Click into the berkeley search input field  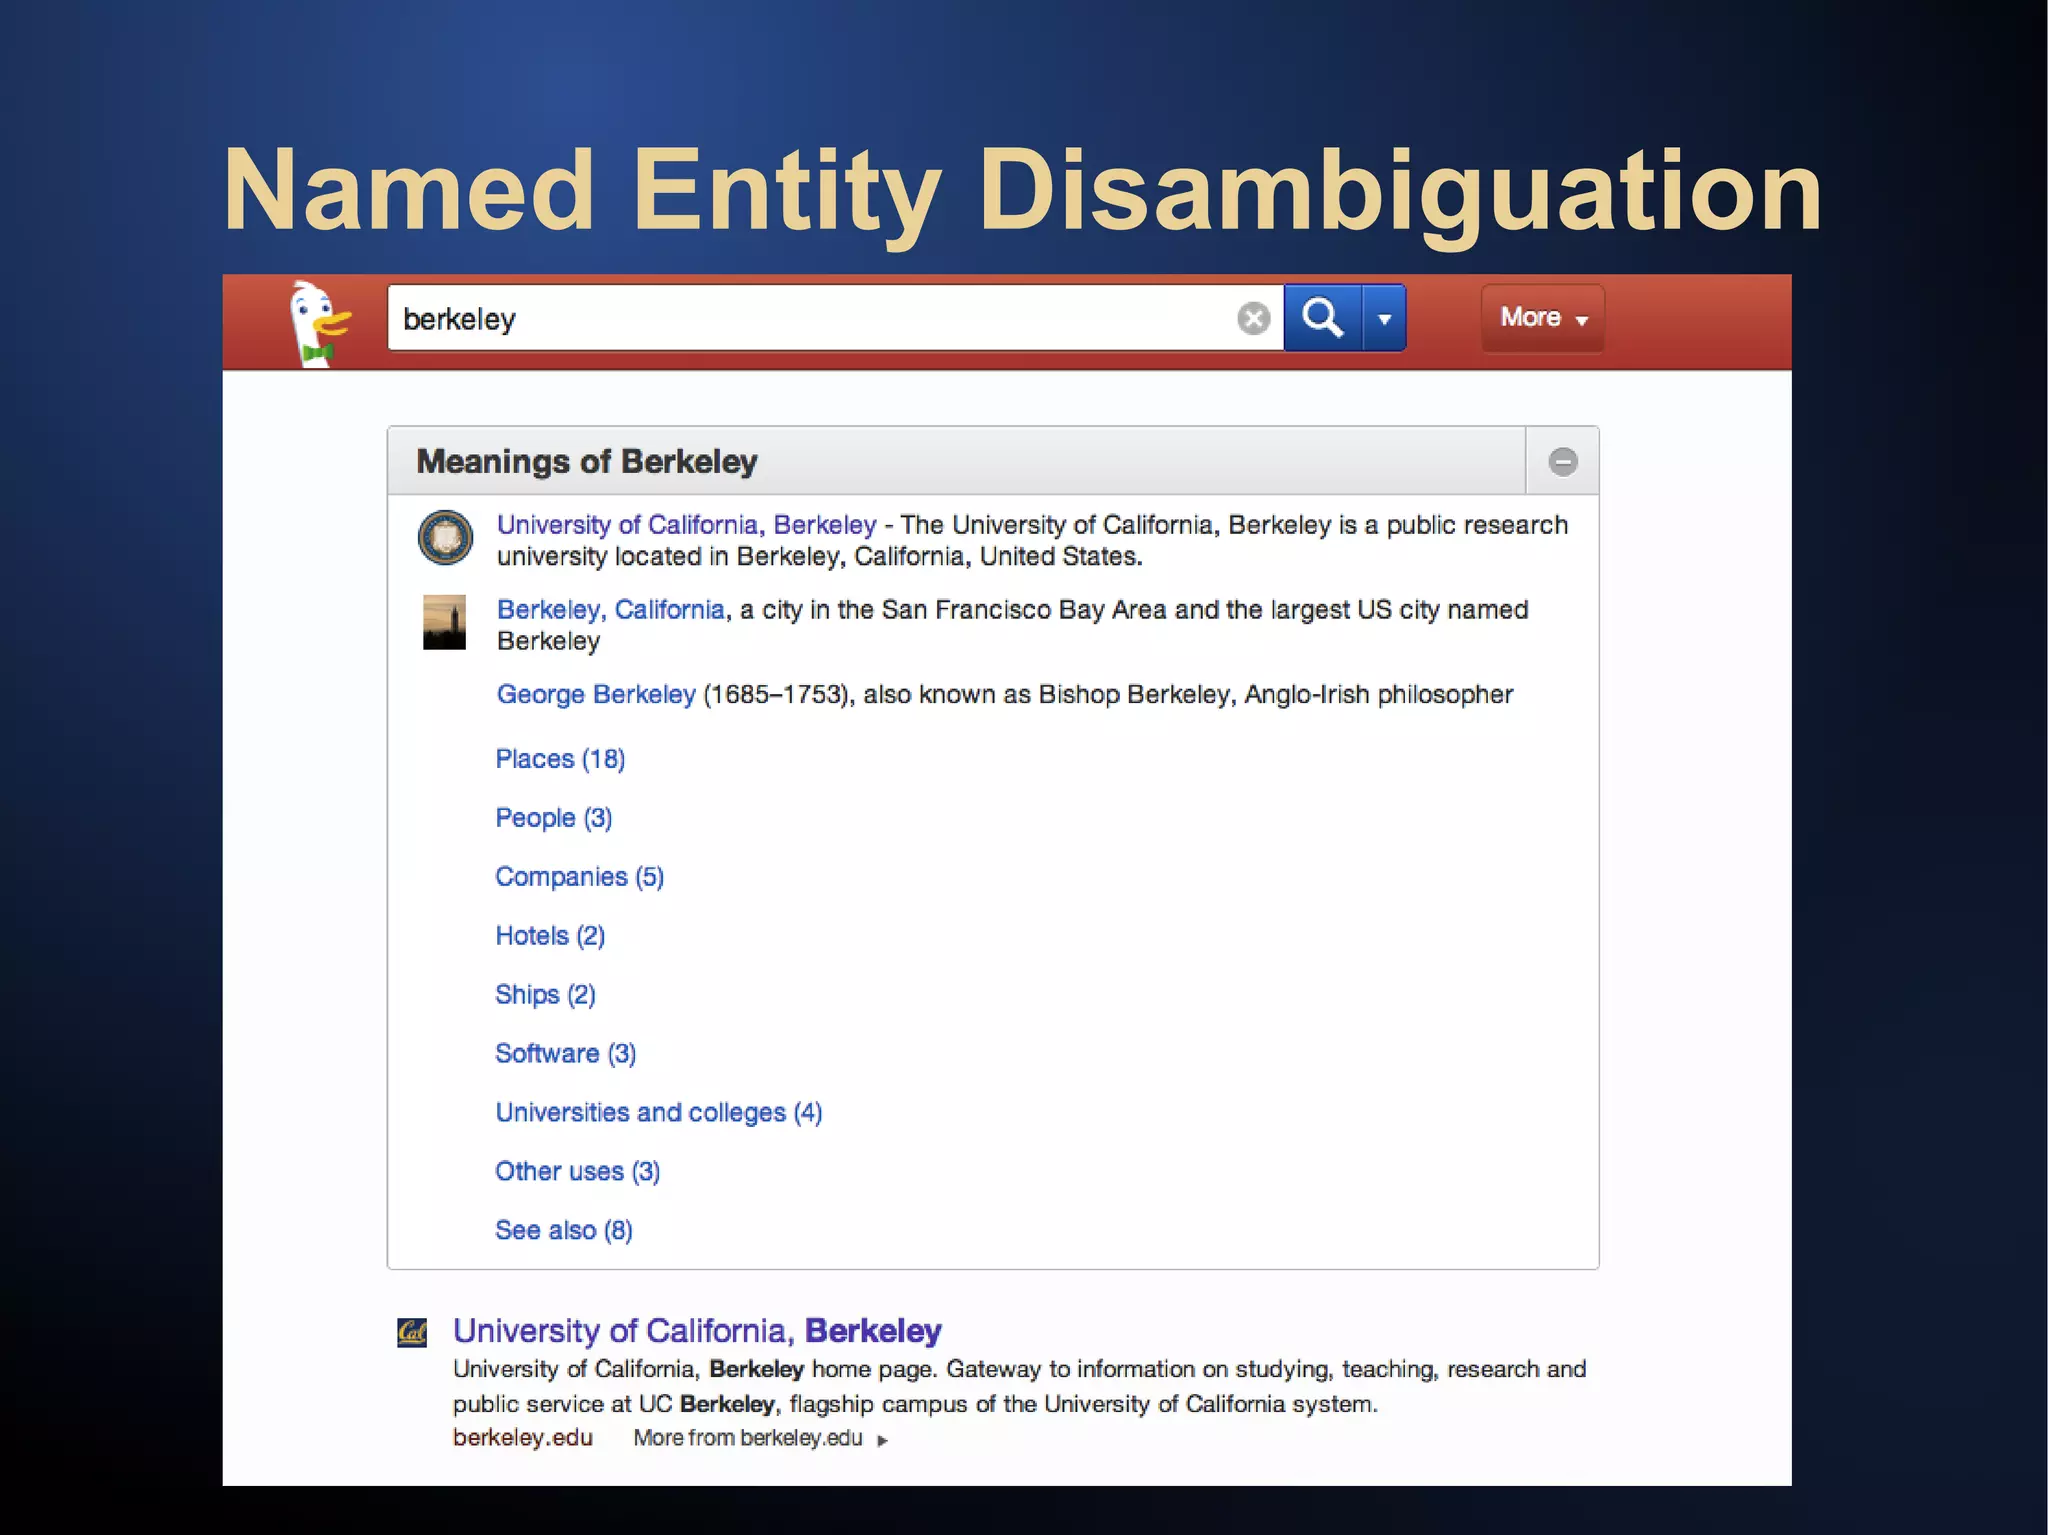[800, 319]
